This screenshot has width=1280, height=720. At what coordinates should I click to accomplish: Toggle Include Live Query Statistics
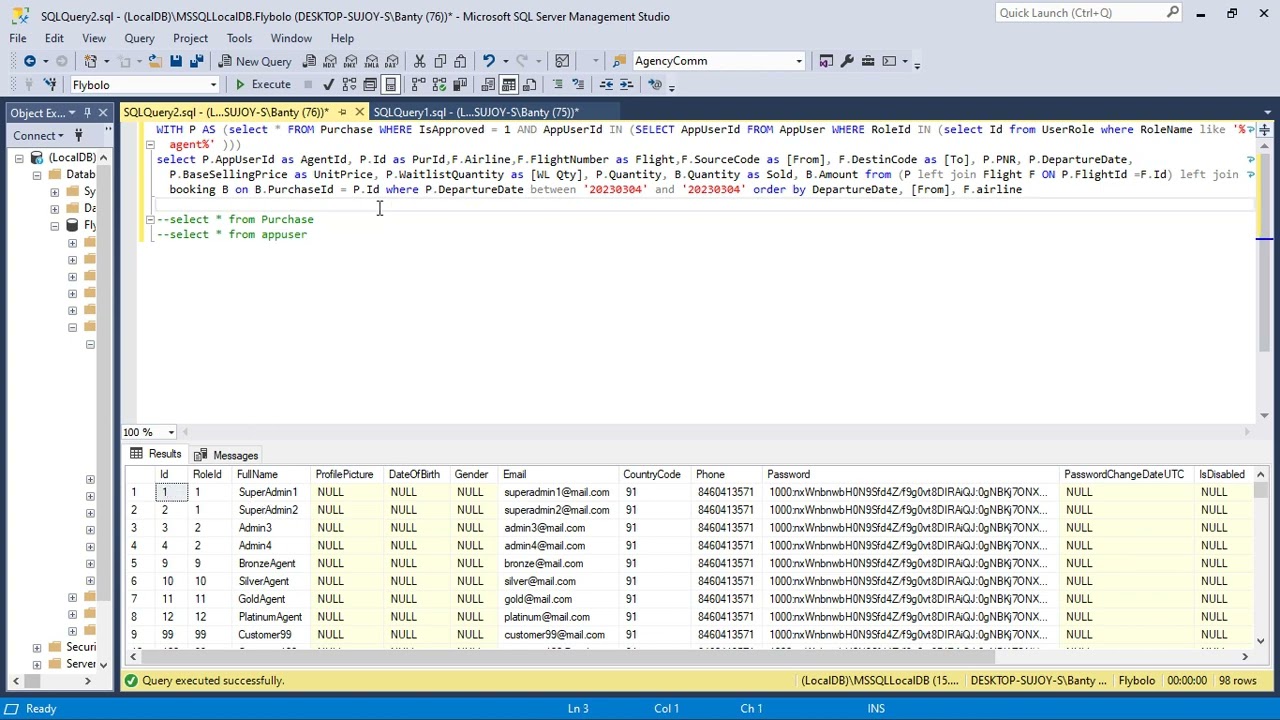(439, 85)
